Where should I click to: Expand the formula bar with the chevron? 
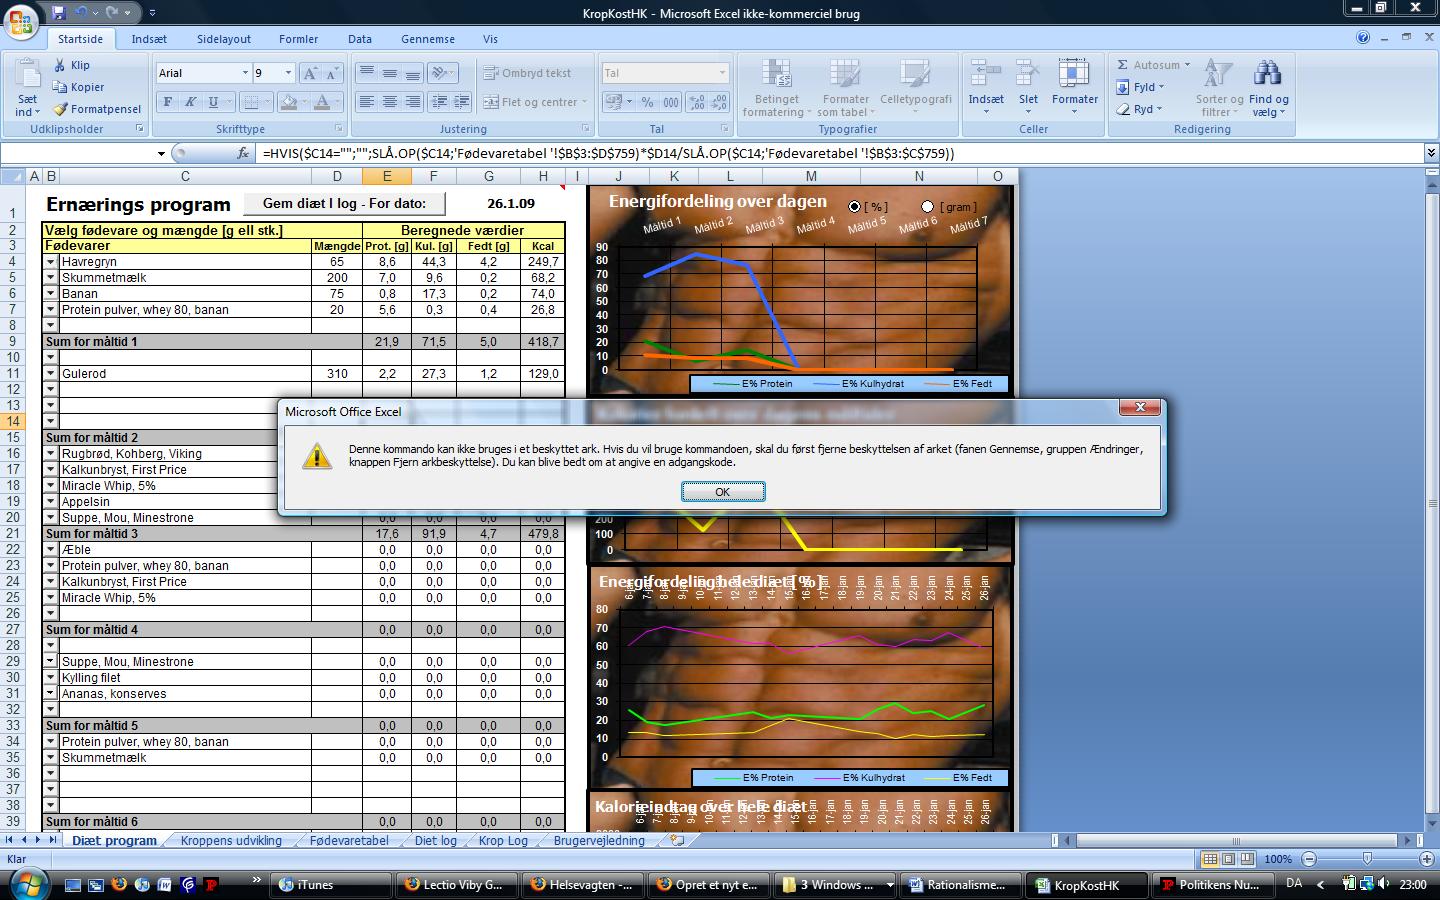click(1431, 153)
